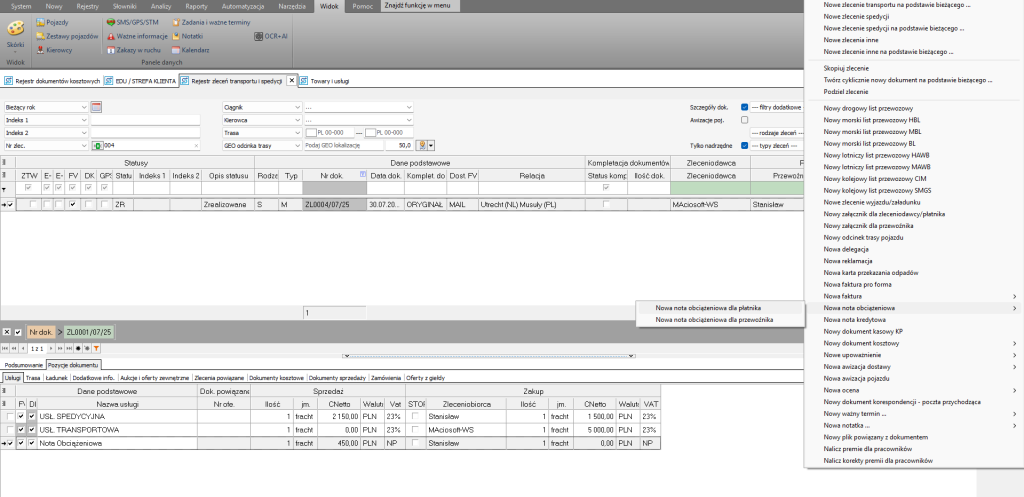Launch the OCR+AI tool
1024x497 pixels.
270,35
